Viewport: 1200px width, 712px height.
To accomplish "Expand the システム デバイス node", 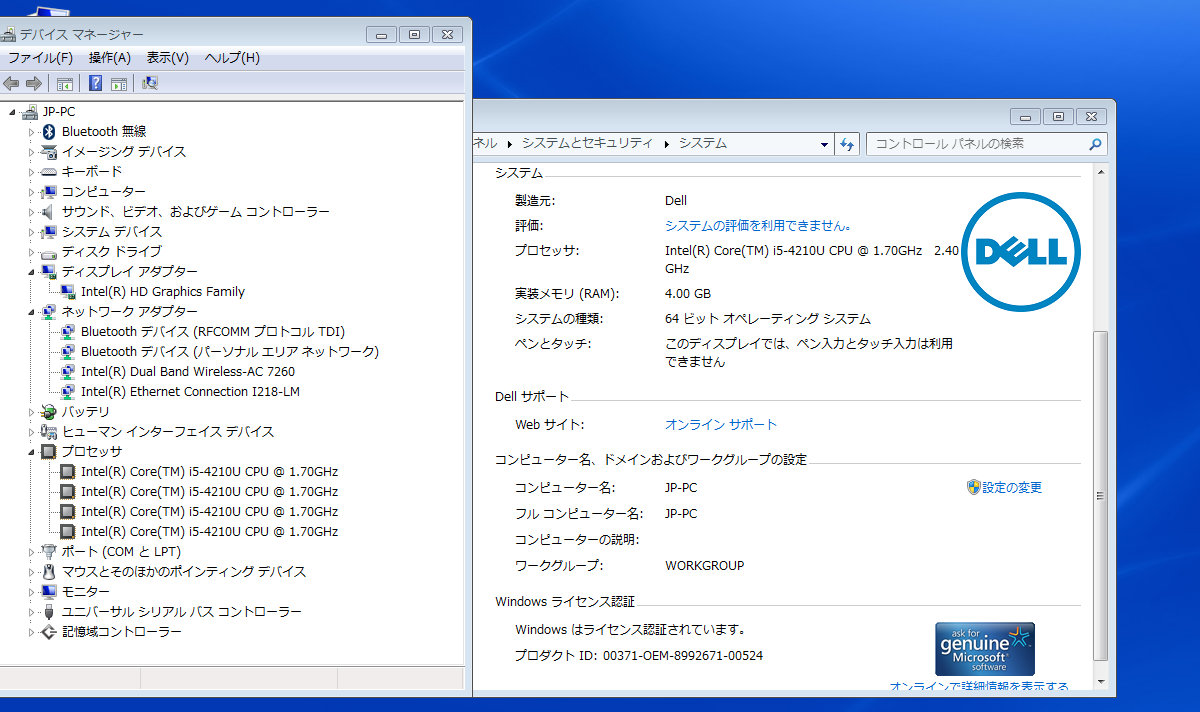I will click(x=31, y=231).
